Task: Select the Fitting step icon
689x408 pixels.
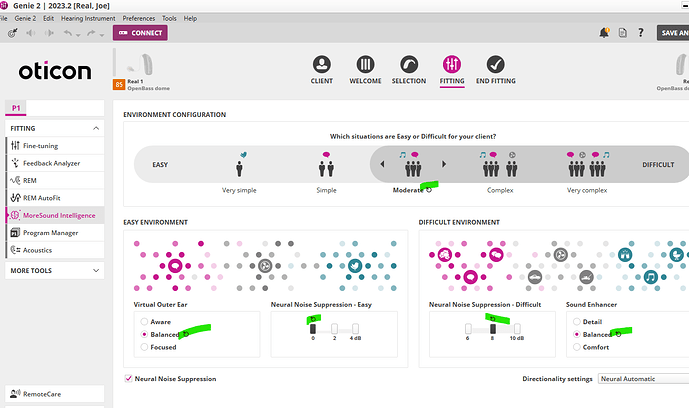Action: (452, 65)
